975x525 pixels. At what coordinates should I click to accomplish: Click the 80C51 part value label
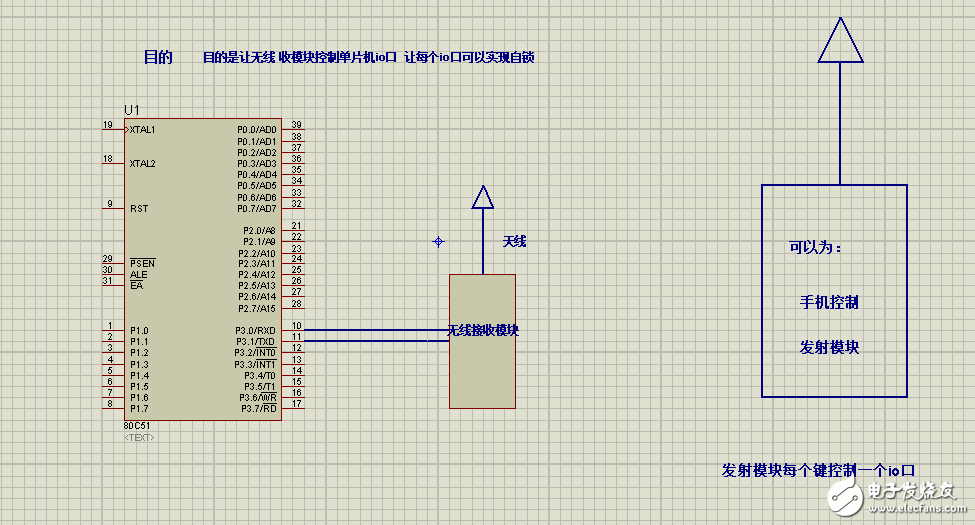tap(137, 426)
